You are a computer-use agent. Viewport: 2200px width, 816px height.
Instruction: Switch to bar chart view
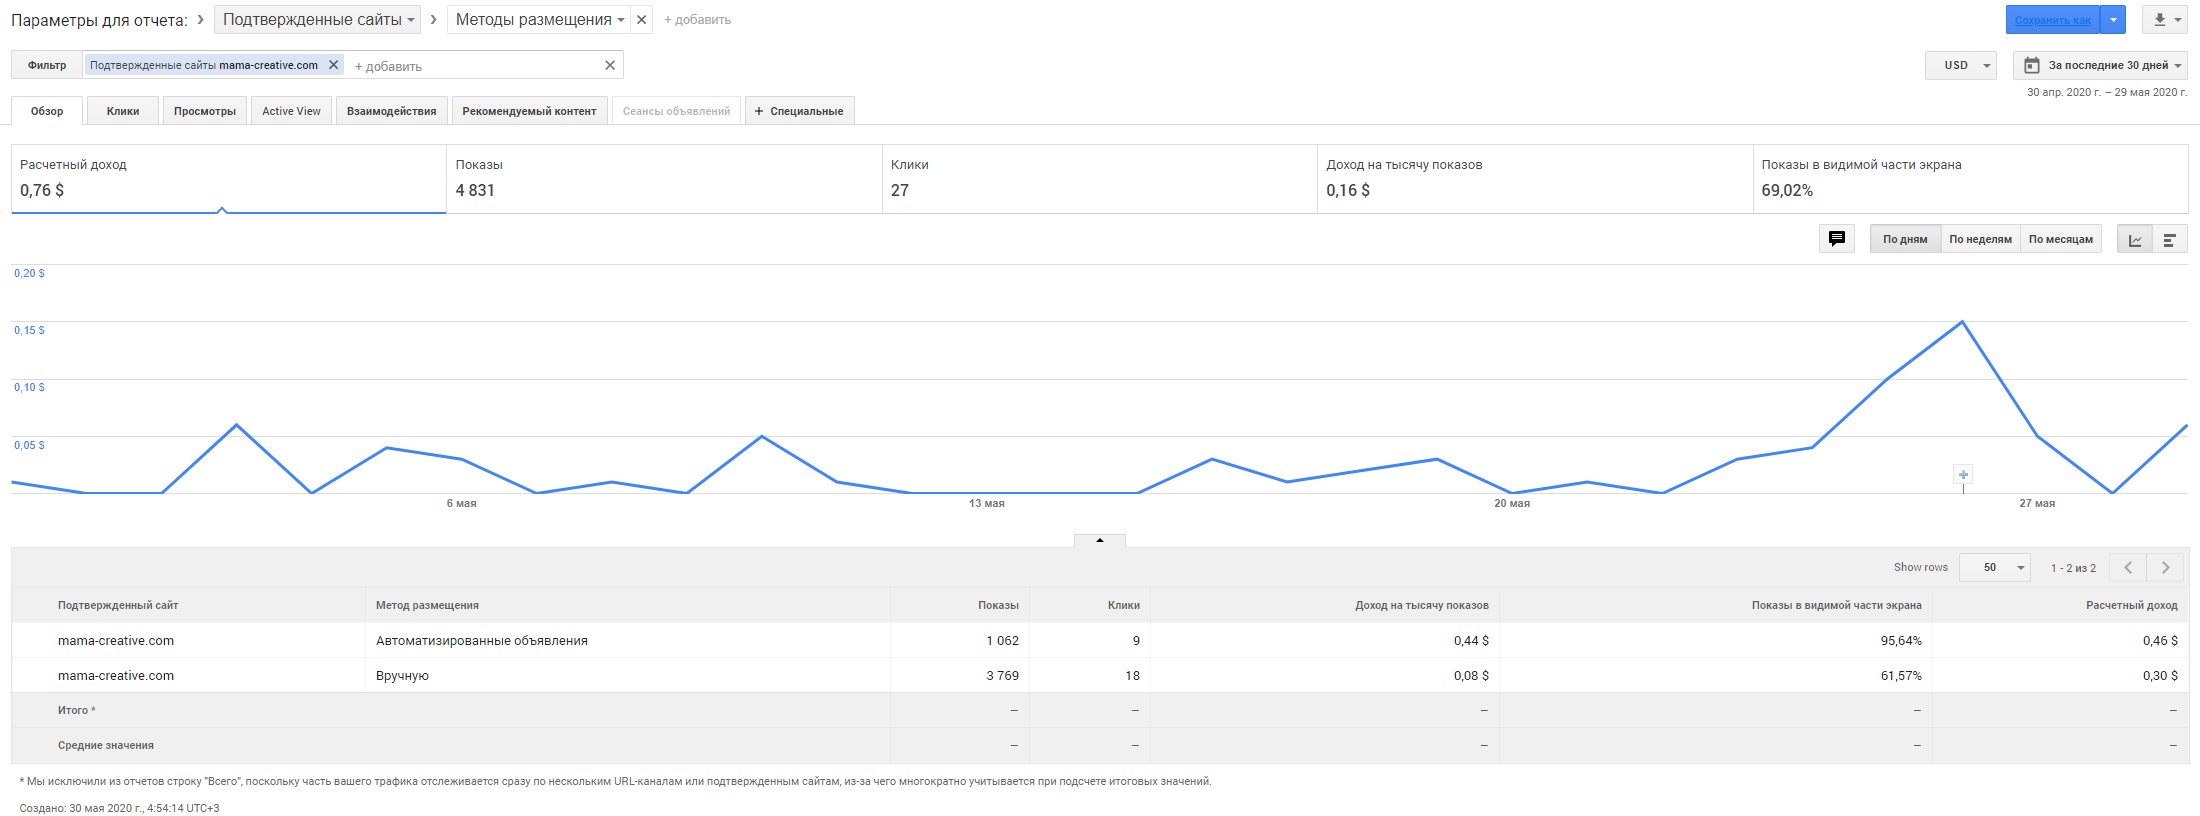[2169, 240]
